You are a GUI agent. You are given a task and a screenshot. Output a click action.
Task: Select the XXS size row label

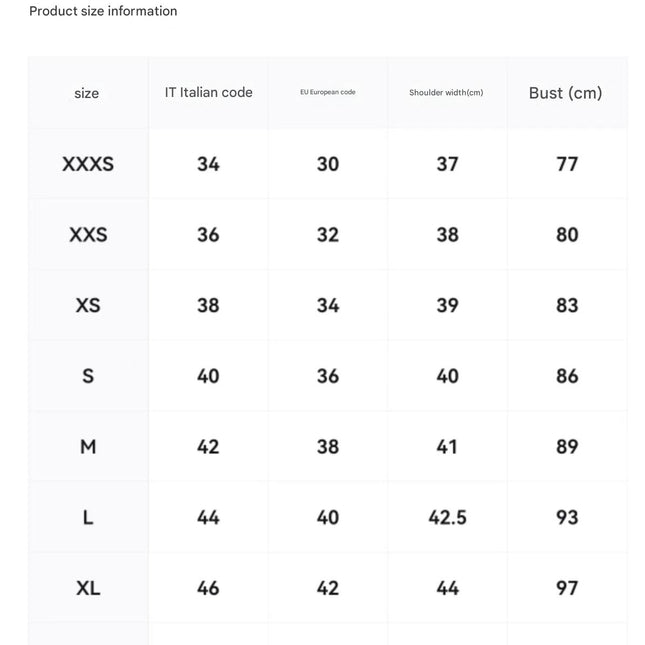click(88, 235)
